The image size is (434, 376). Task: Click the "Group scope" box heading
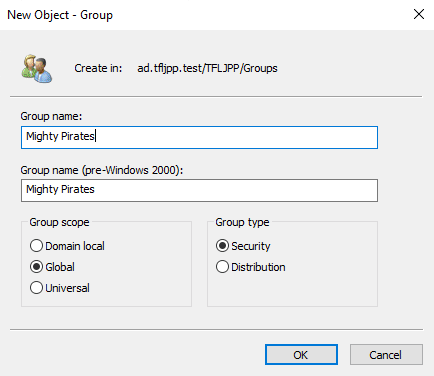click(59, 222)
